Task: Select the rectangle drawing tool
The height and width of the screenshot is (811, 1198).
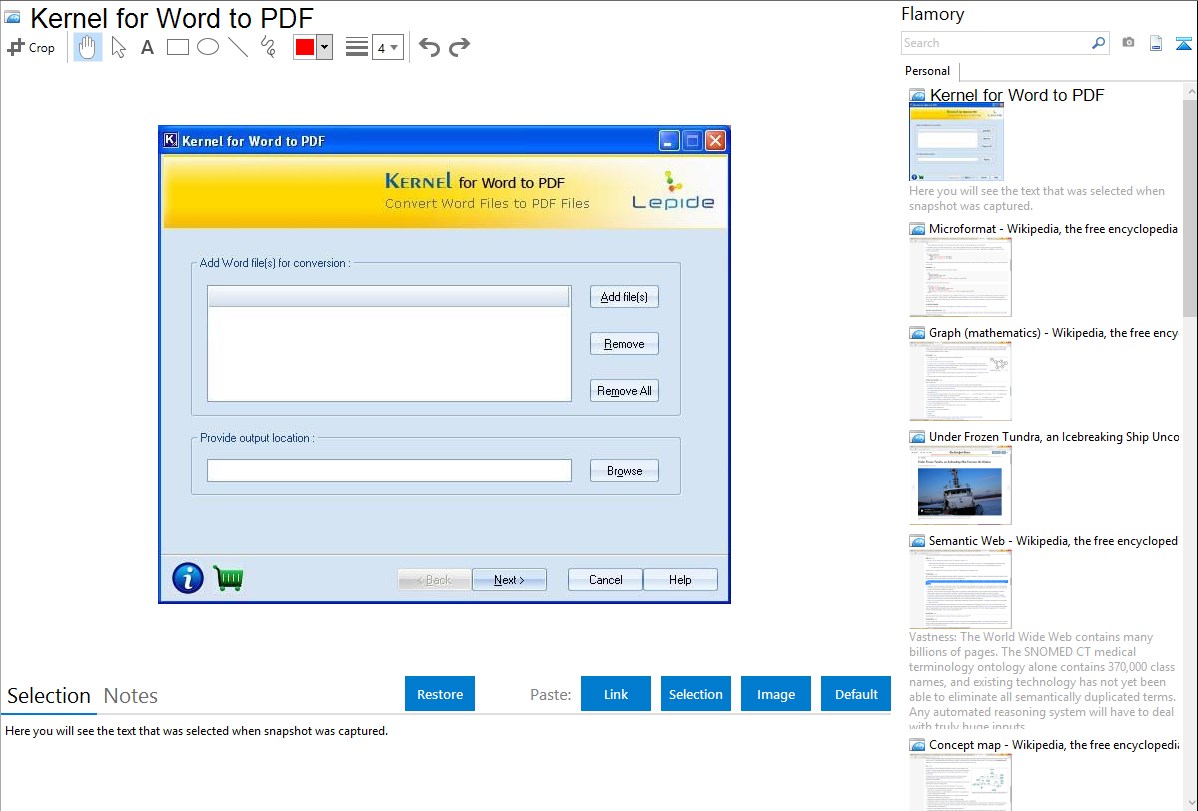Action: 178,47
